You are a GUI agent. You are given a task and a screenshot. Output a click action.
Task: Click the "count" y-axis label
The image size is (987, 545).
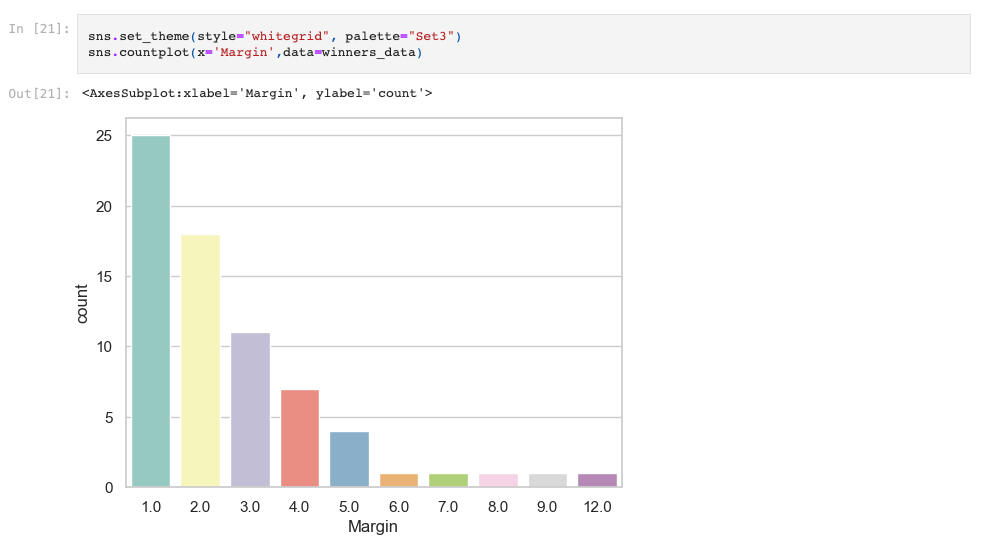(x=82, y=303)
